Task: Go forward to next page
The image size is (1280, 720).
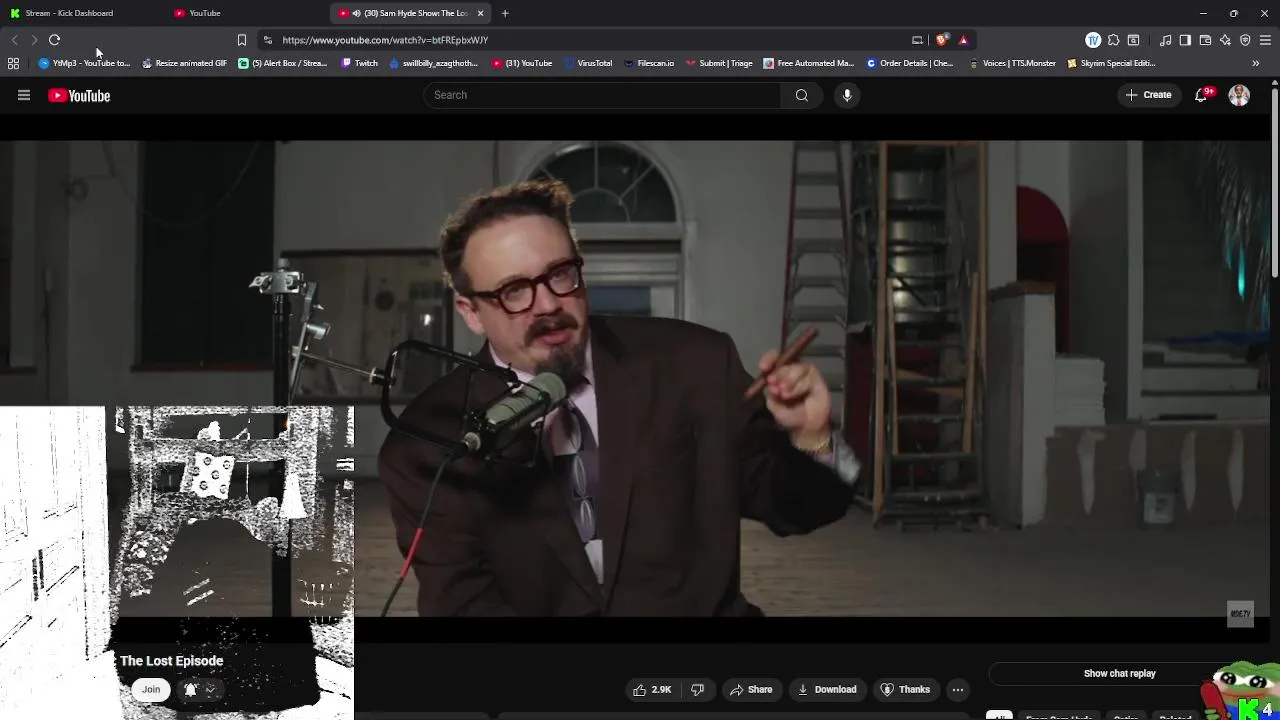Action: [x=34, y=40]
